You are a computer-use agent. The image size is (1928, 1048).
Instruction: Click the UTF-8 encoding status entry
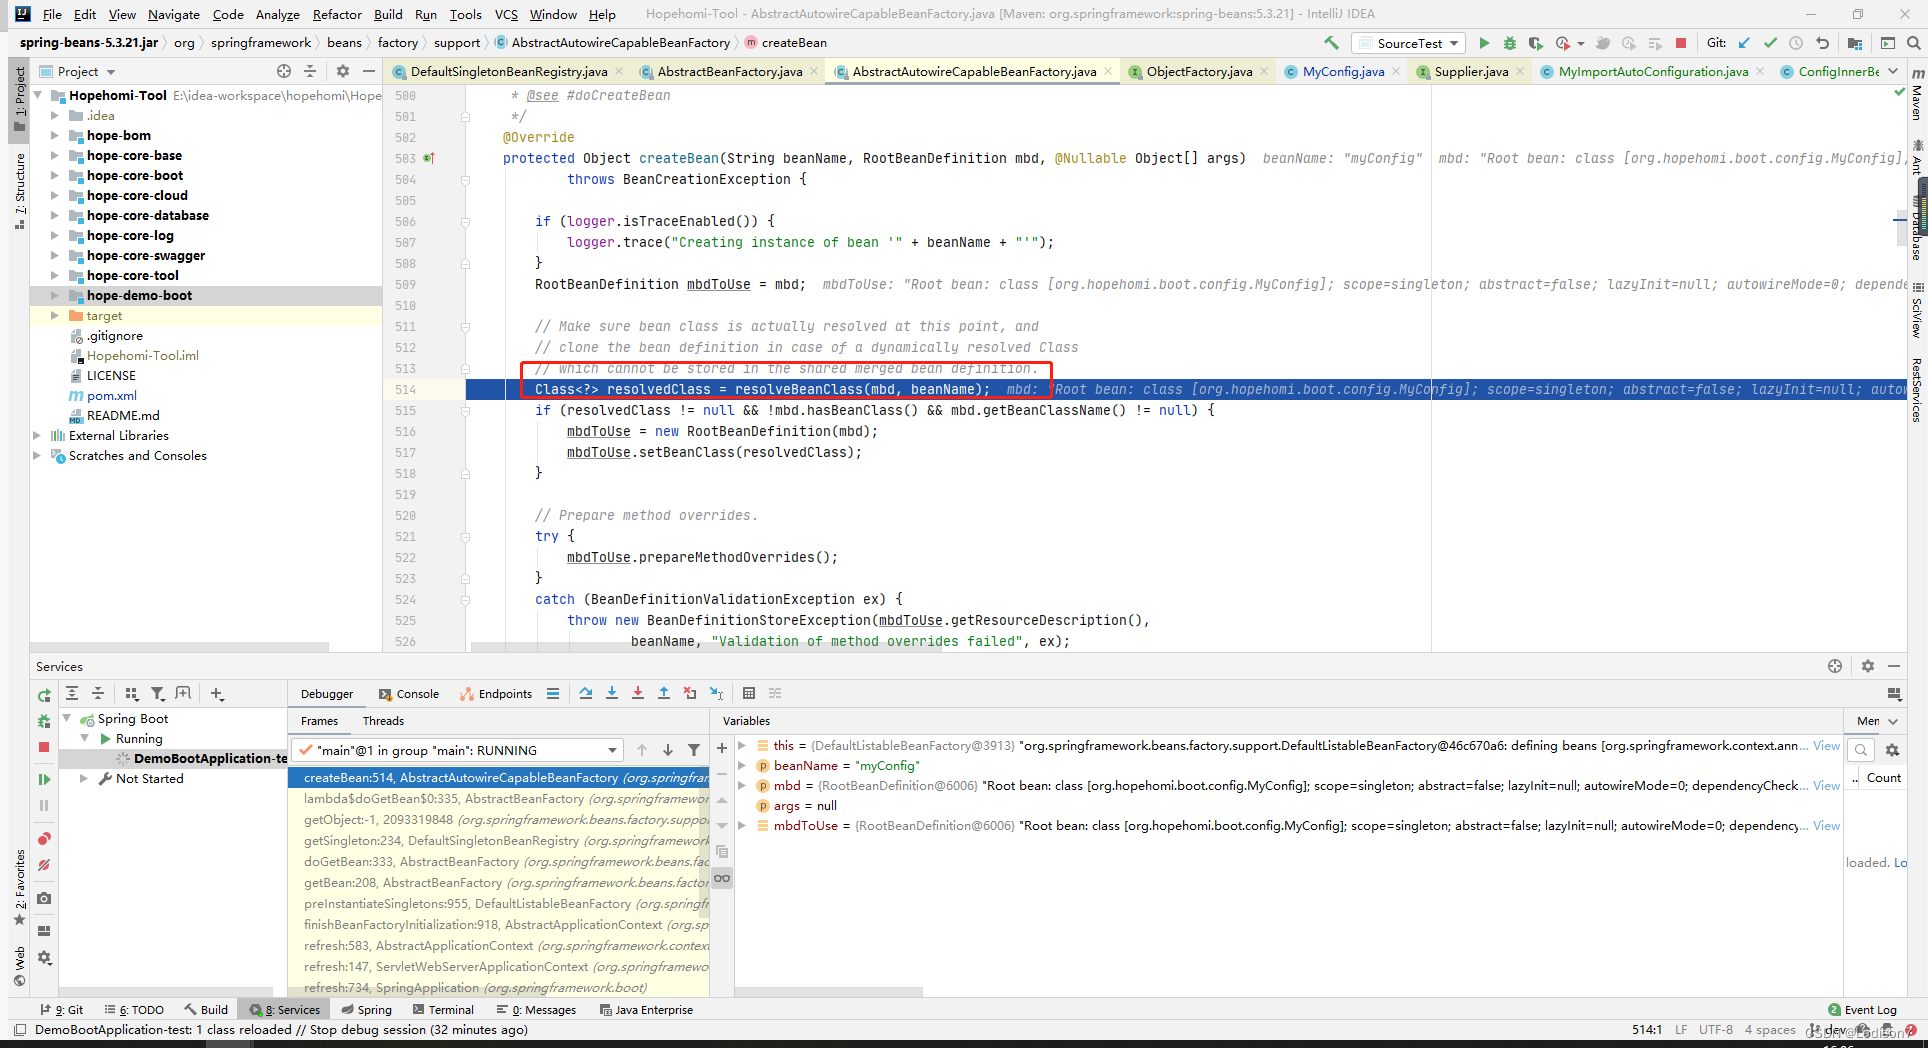coord(1715,1029)
